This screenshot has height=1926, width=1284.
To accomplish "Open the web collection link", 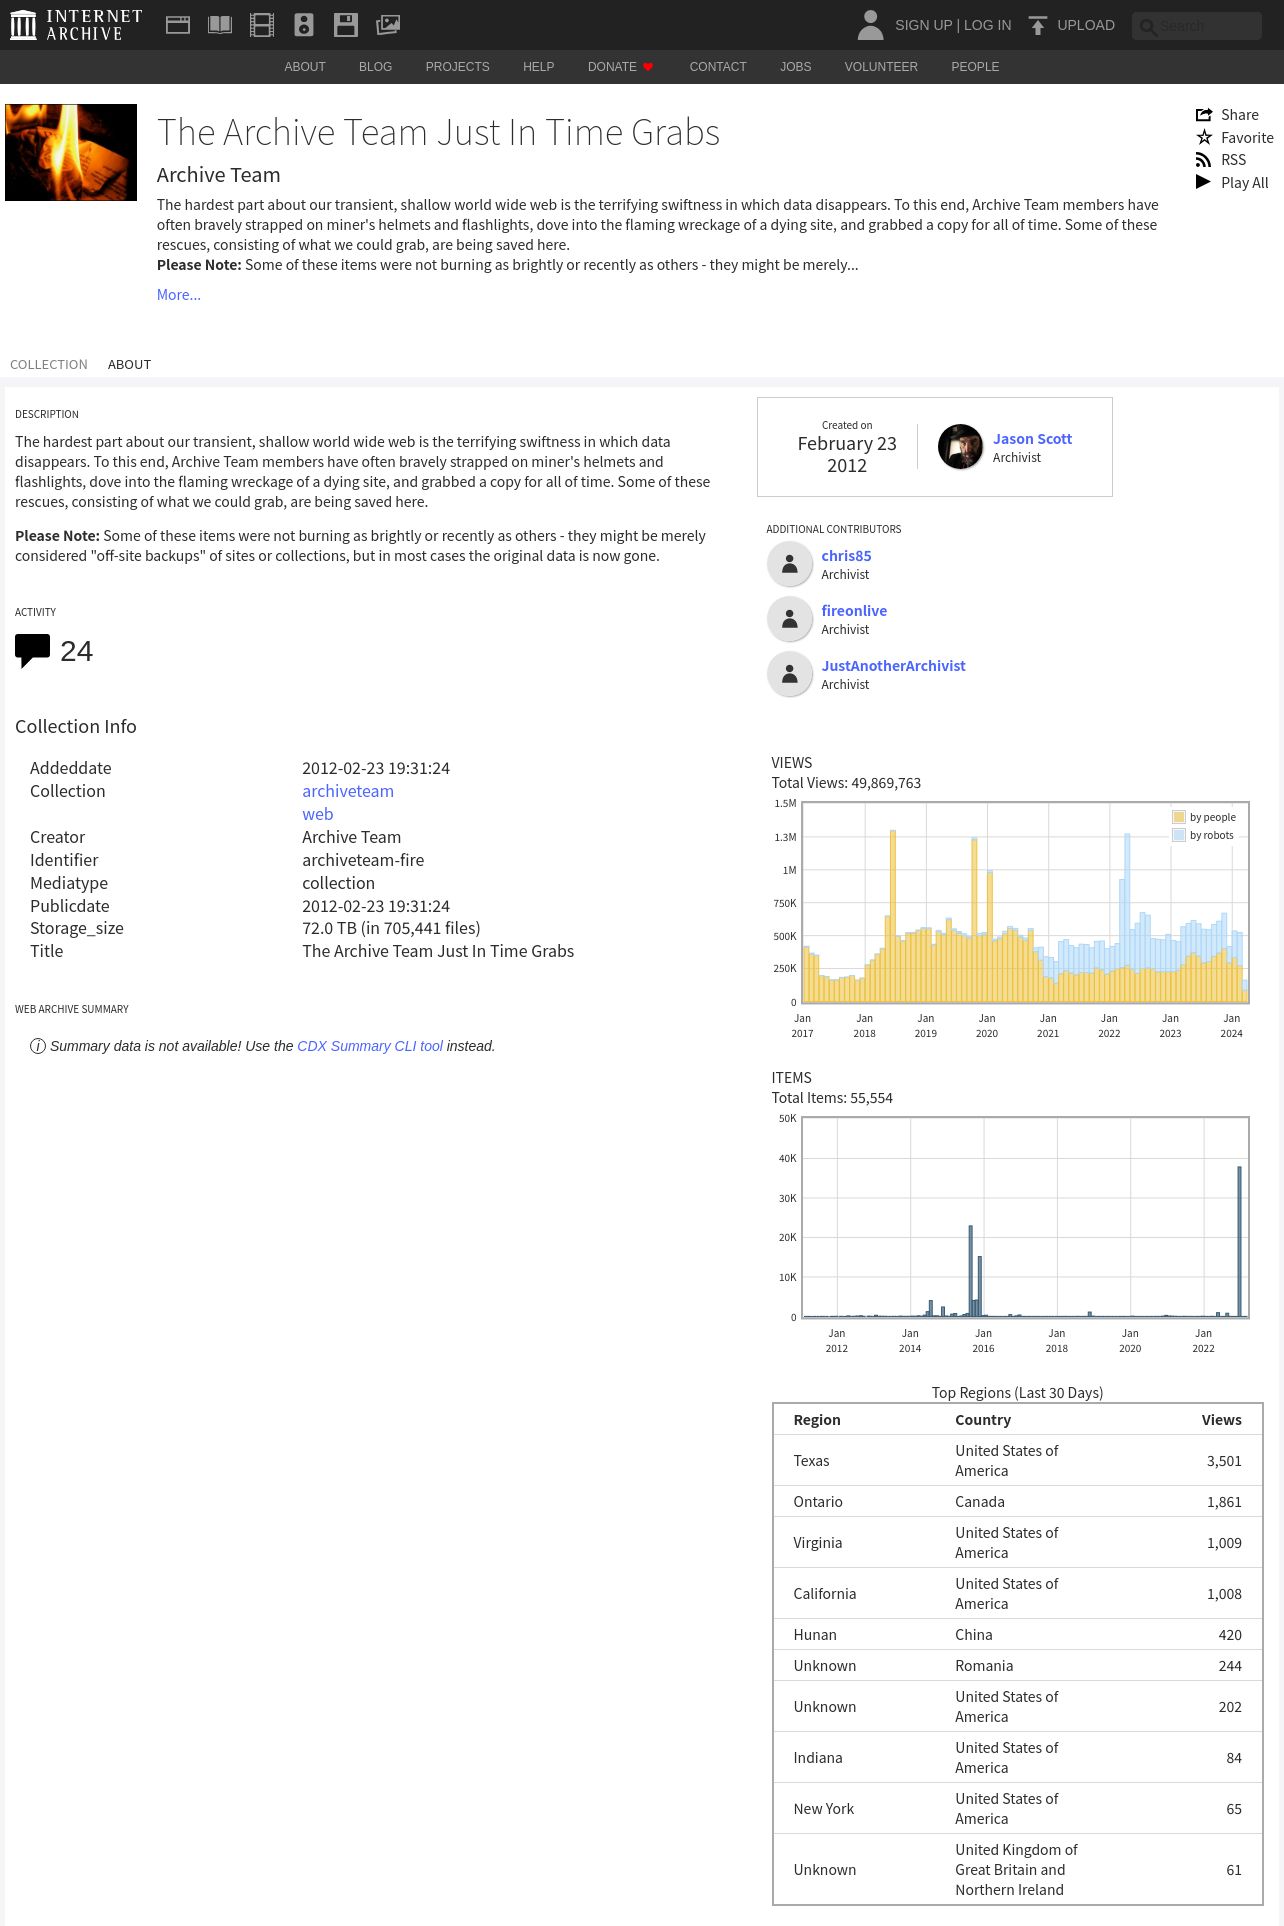I will [x=318, y=814].
